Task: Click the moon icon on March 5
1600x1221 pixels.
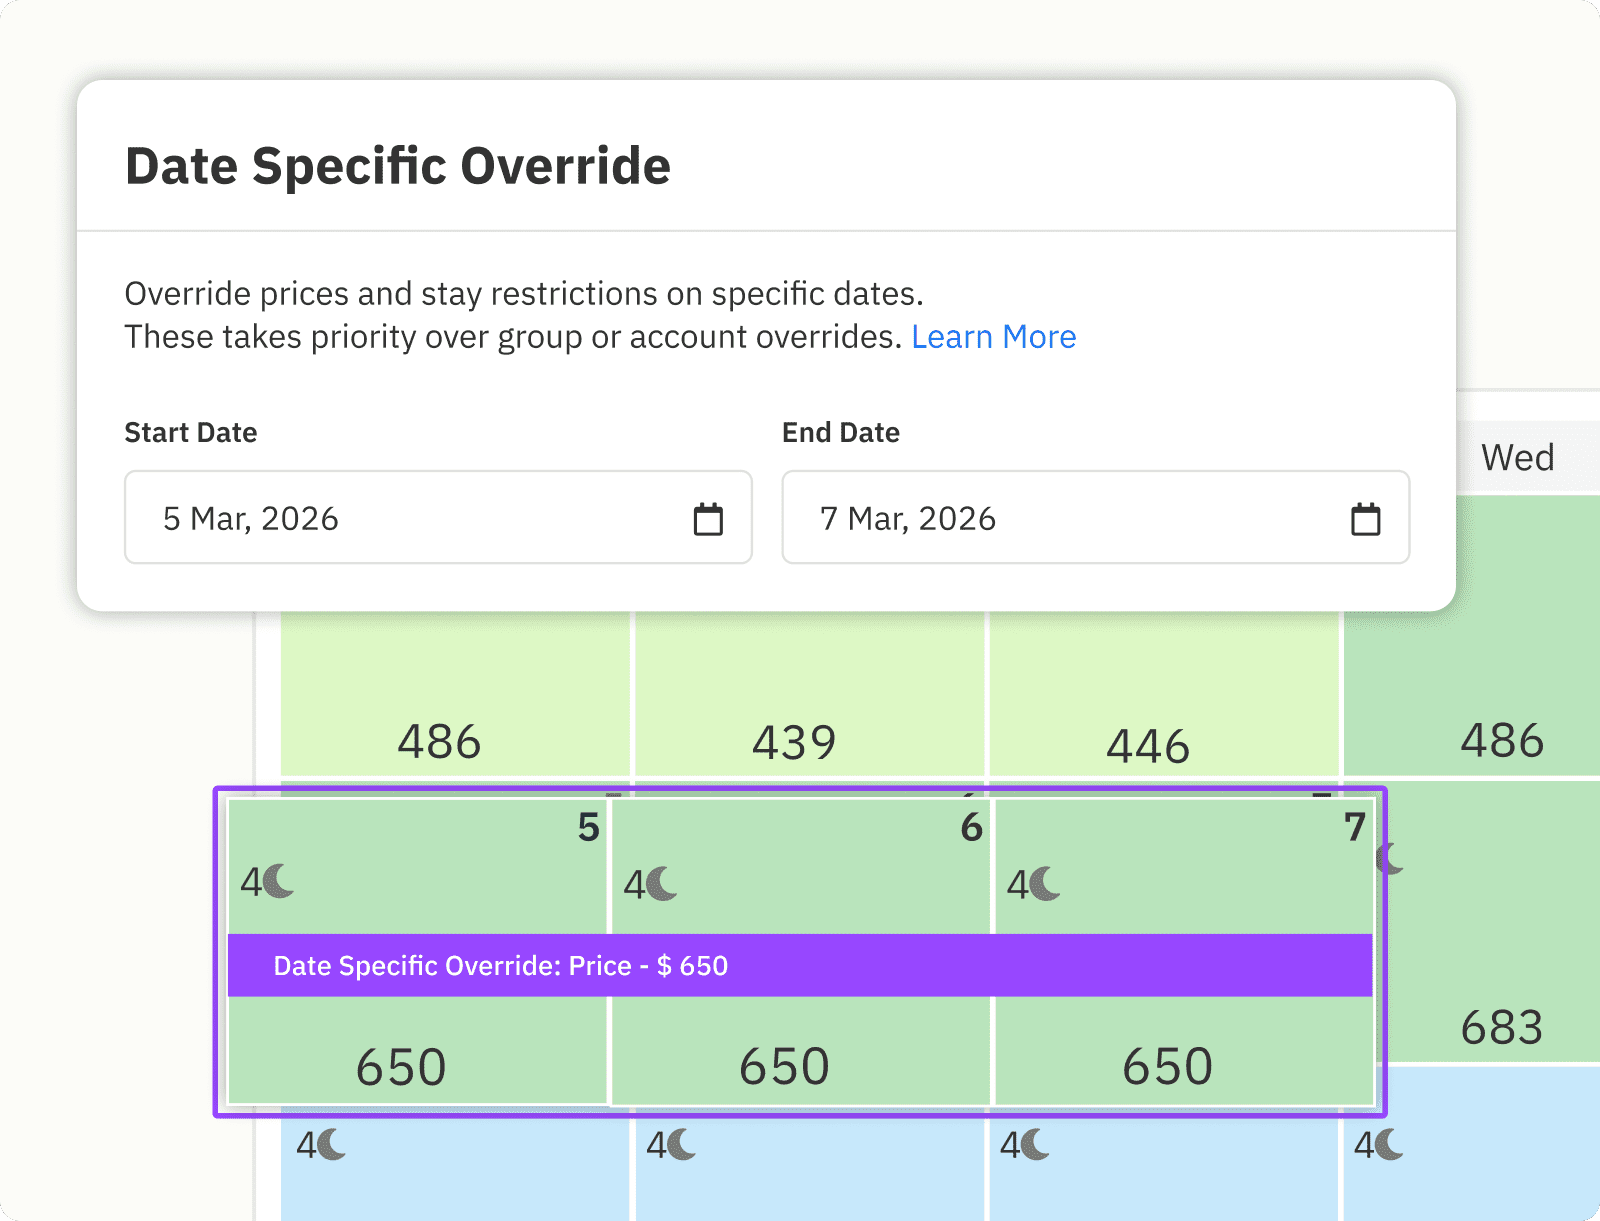Action: point(281,882)
